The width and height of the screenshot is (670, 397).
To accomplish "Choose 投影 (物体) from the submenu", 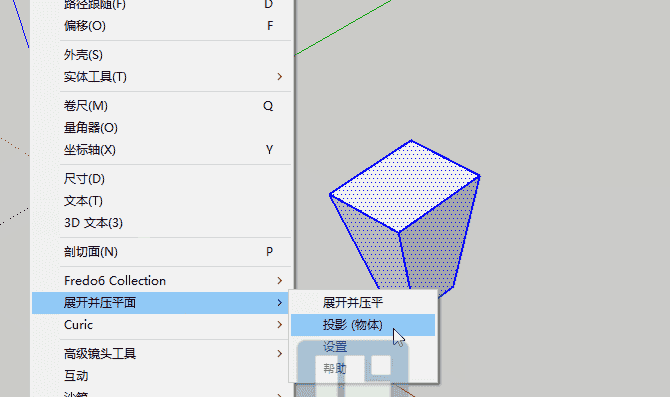I will [x=363, y=325].
